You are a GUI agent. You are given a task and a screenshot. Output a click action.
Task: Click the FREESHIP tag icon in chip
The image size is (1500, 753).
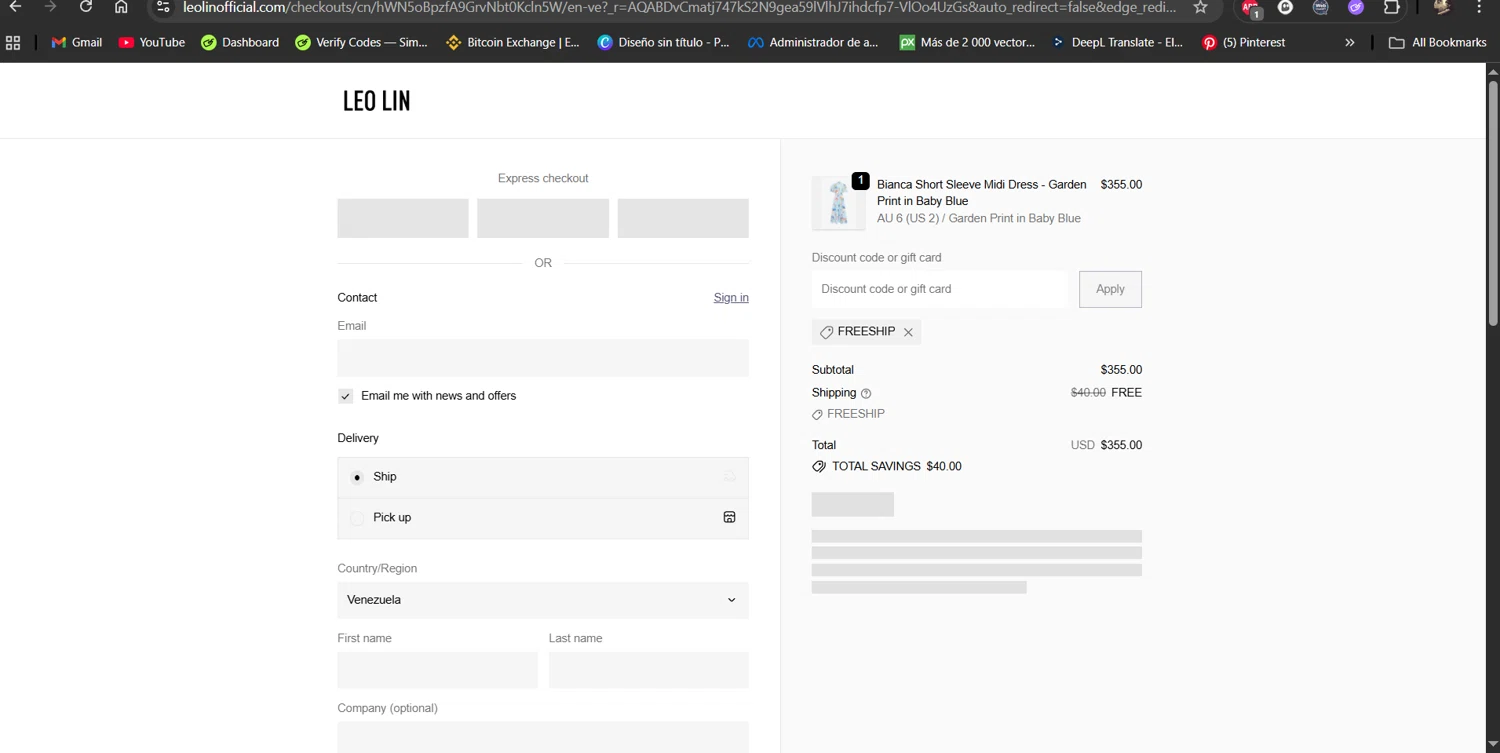826,332
